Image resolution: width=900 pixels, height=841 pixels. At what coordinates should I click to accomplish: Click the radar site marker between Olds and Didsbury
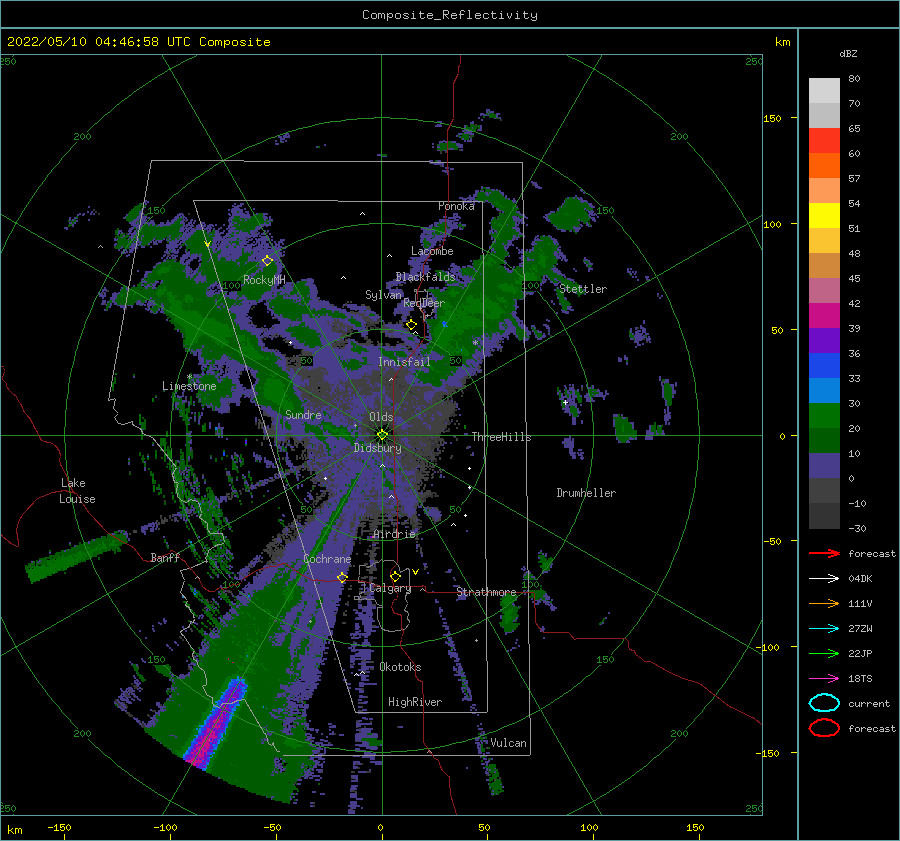382,435
